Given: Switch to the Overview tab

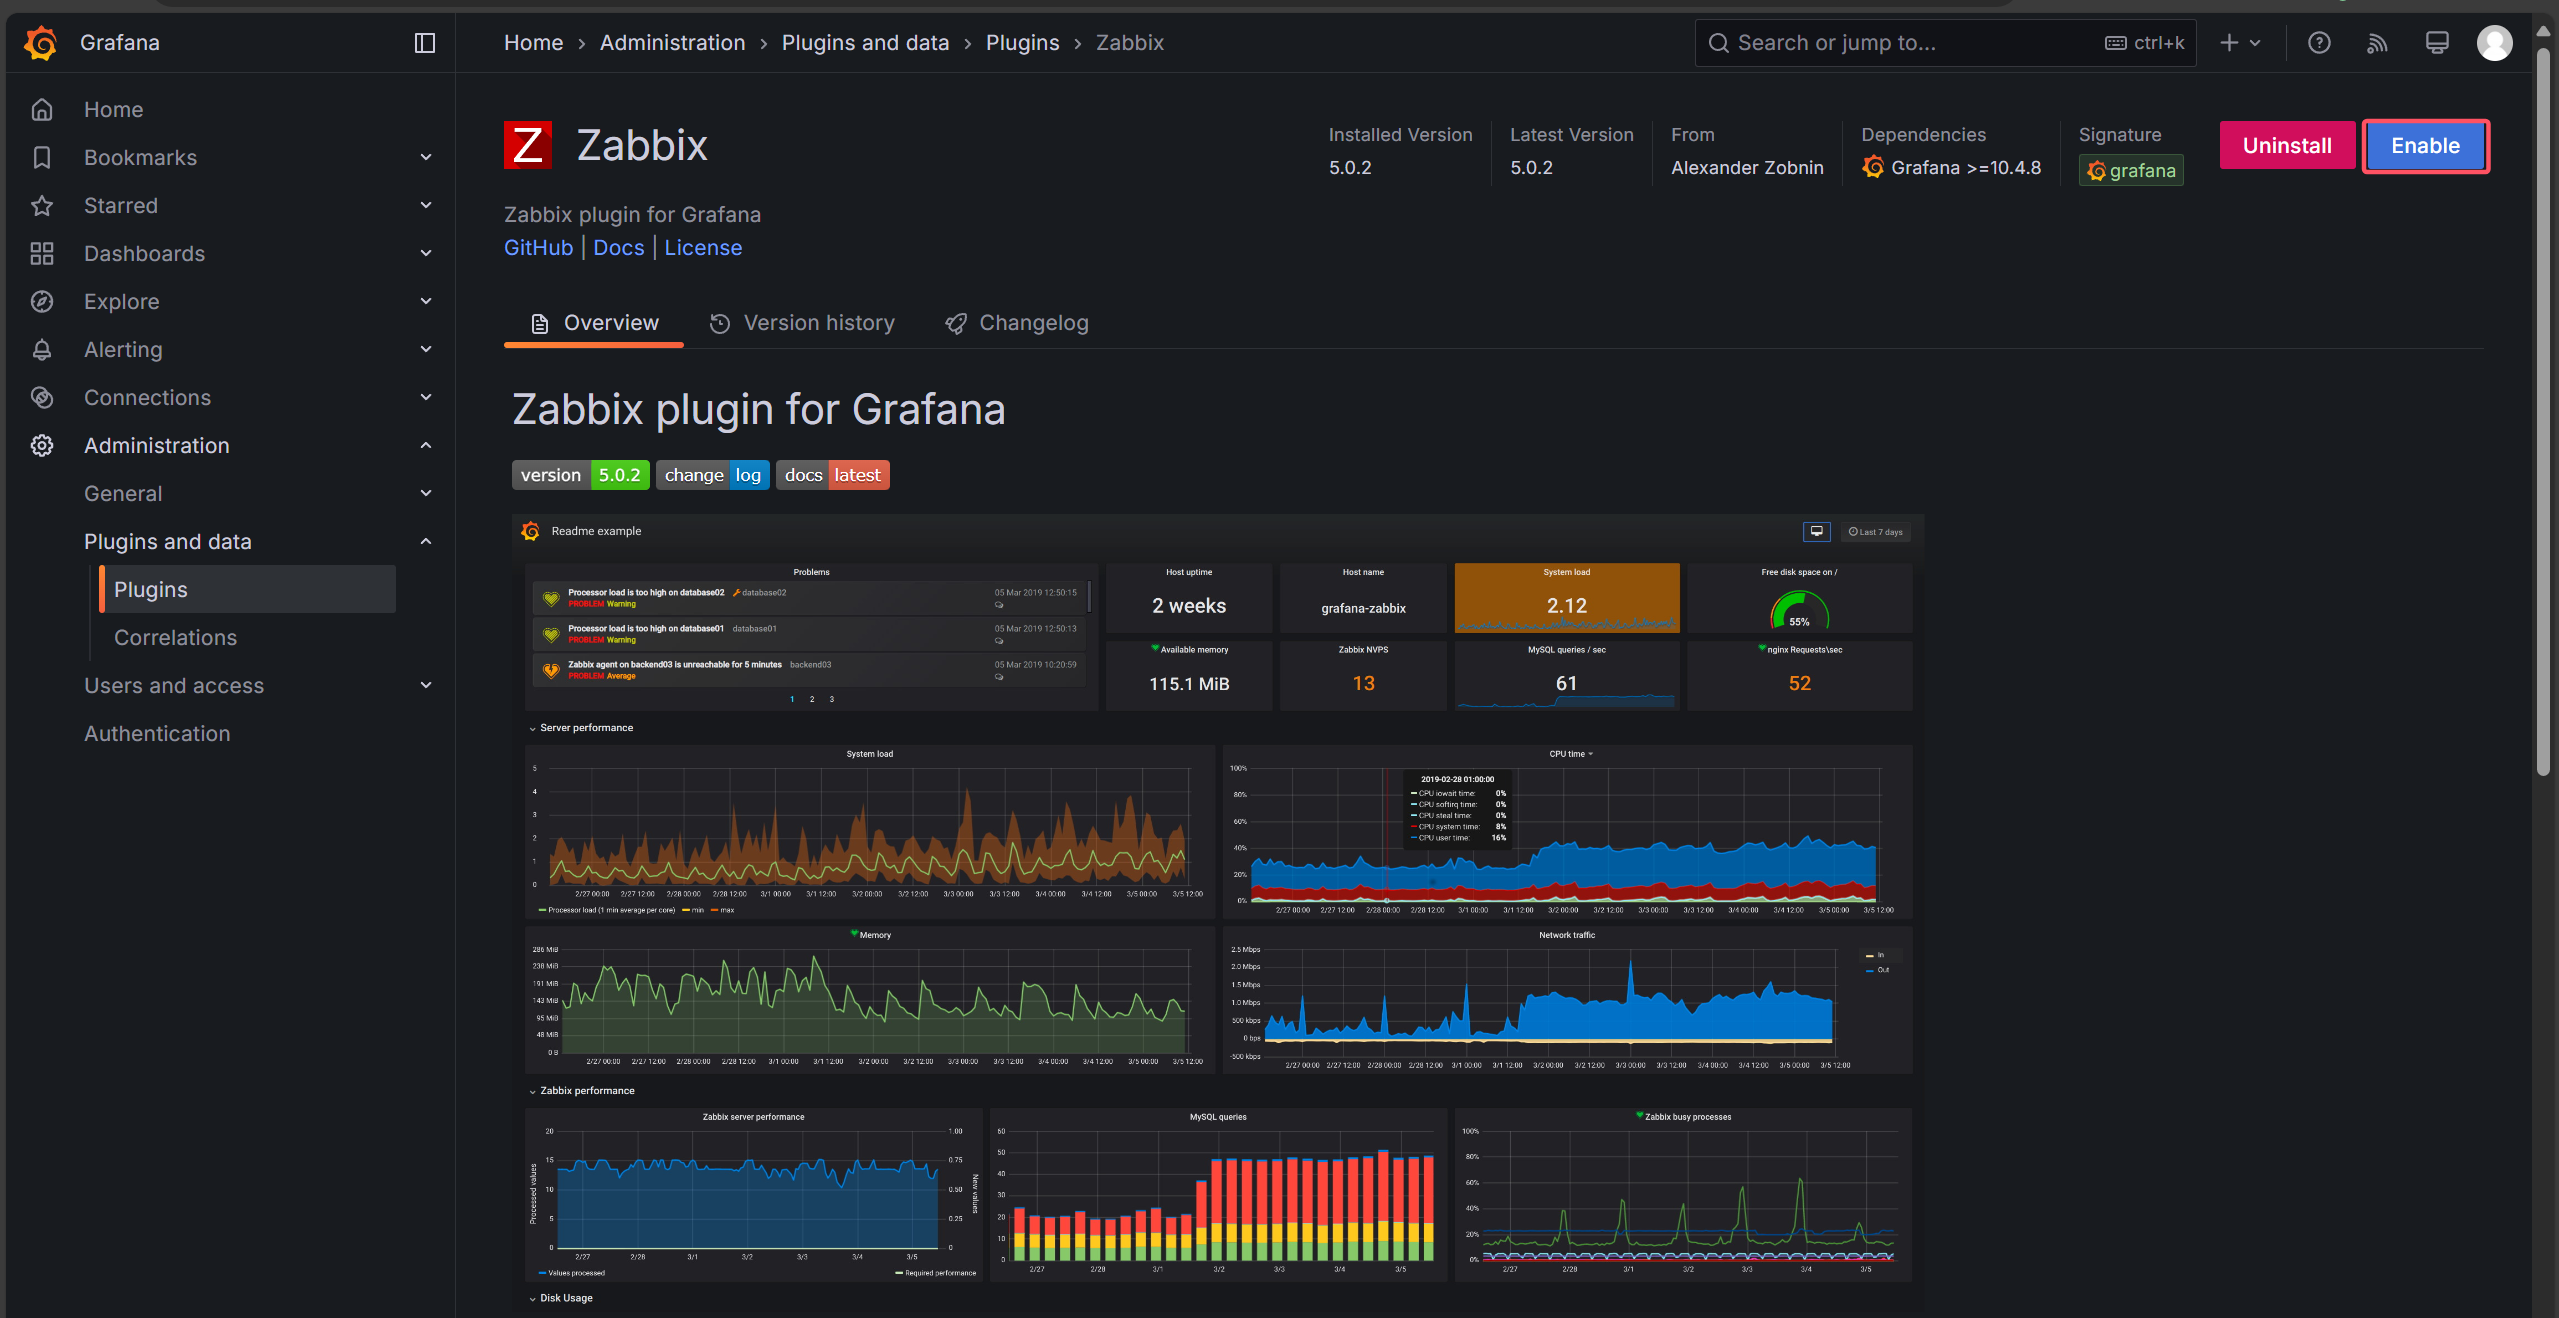Looking at the screenshot, I should [x=594, y=323].
